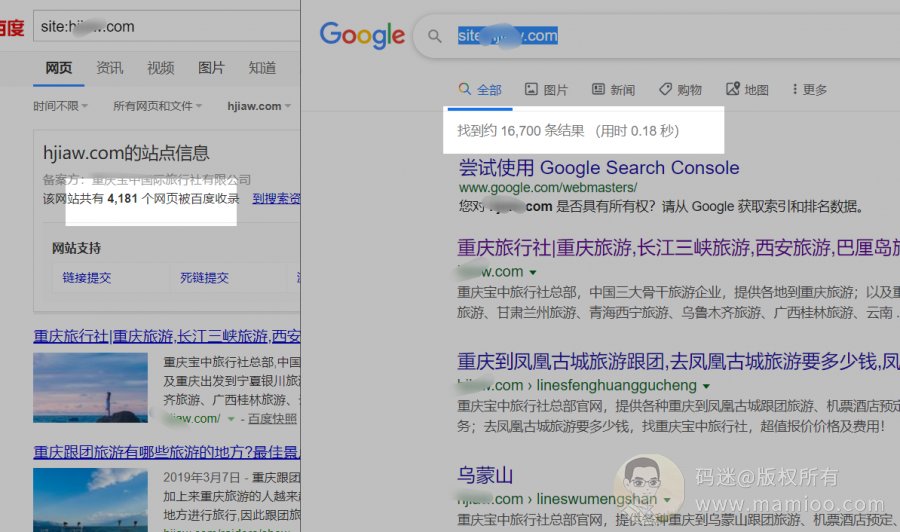900x532 pixels.
Task: Open Google result 重庆到凤凰古城旅游跟团
Action: (x=678, y=362)
